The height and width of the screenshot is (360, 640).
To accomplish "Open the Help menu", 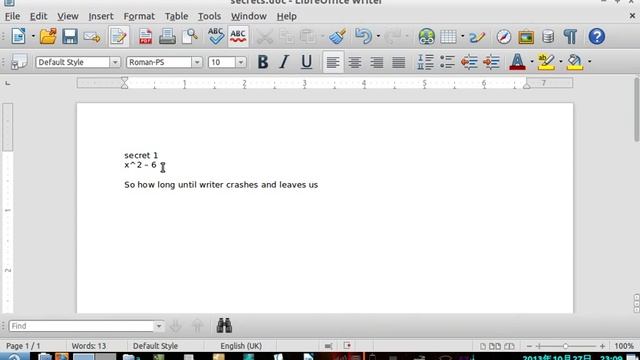I will (287, 16).
